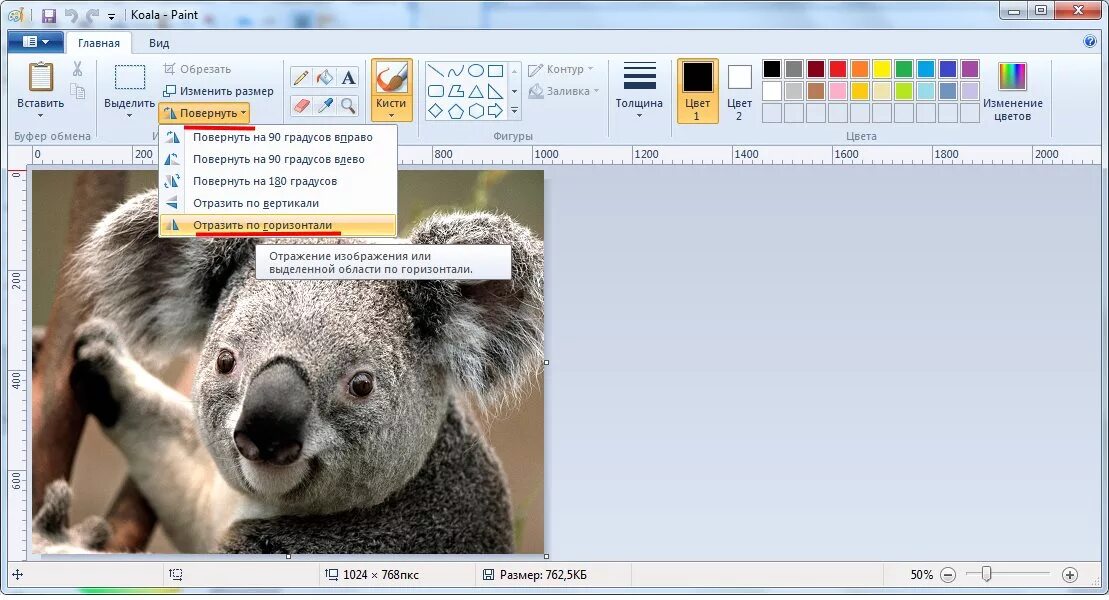Pick the oval shape in Фигуры gallery
The height and width of the screenshot is (600, 1109).
pyautogui.click(x=475, y=71)
